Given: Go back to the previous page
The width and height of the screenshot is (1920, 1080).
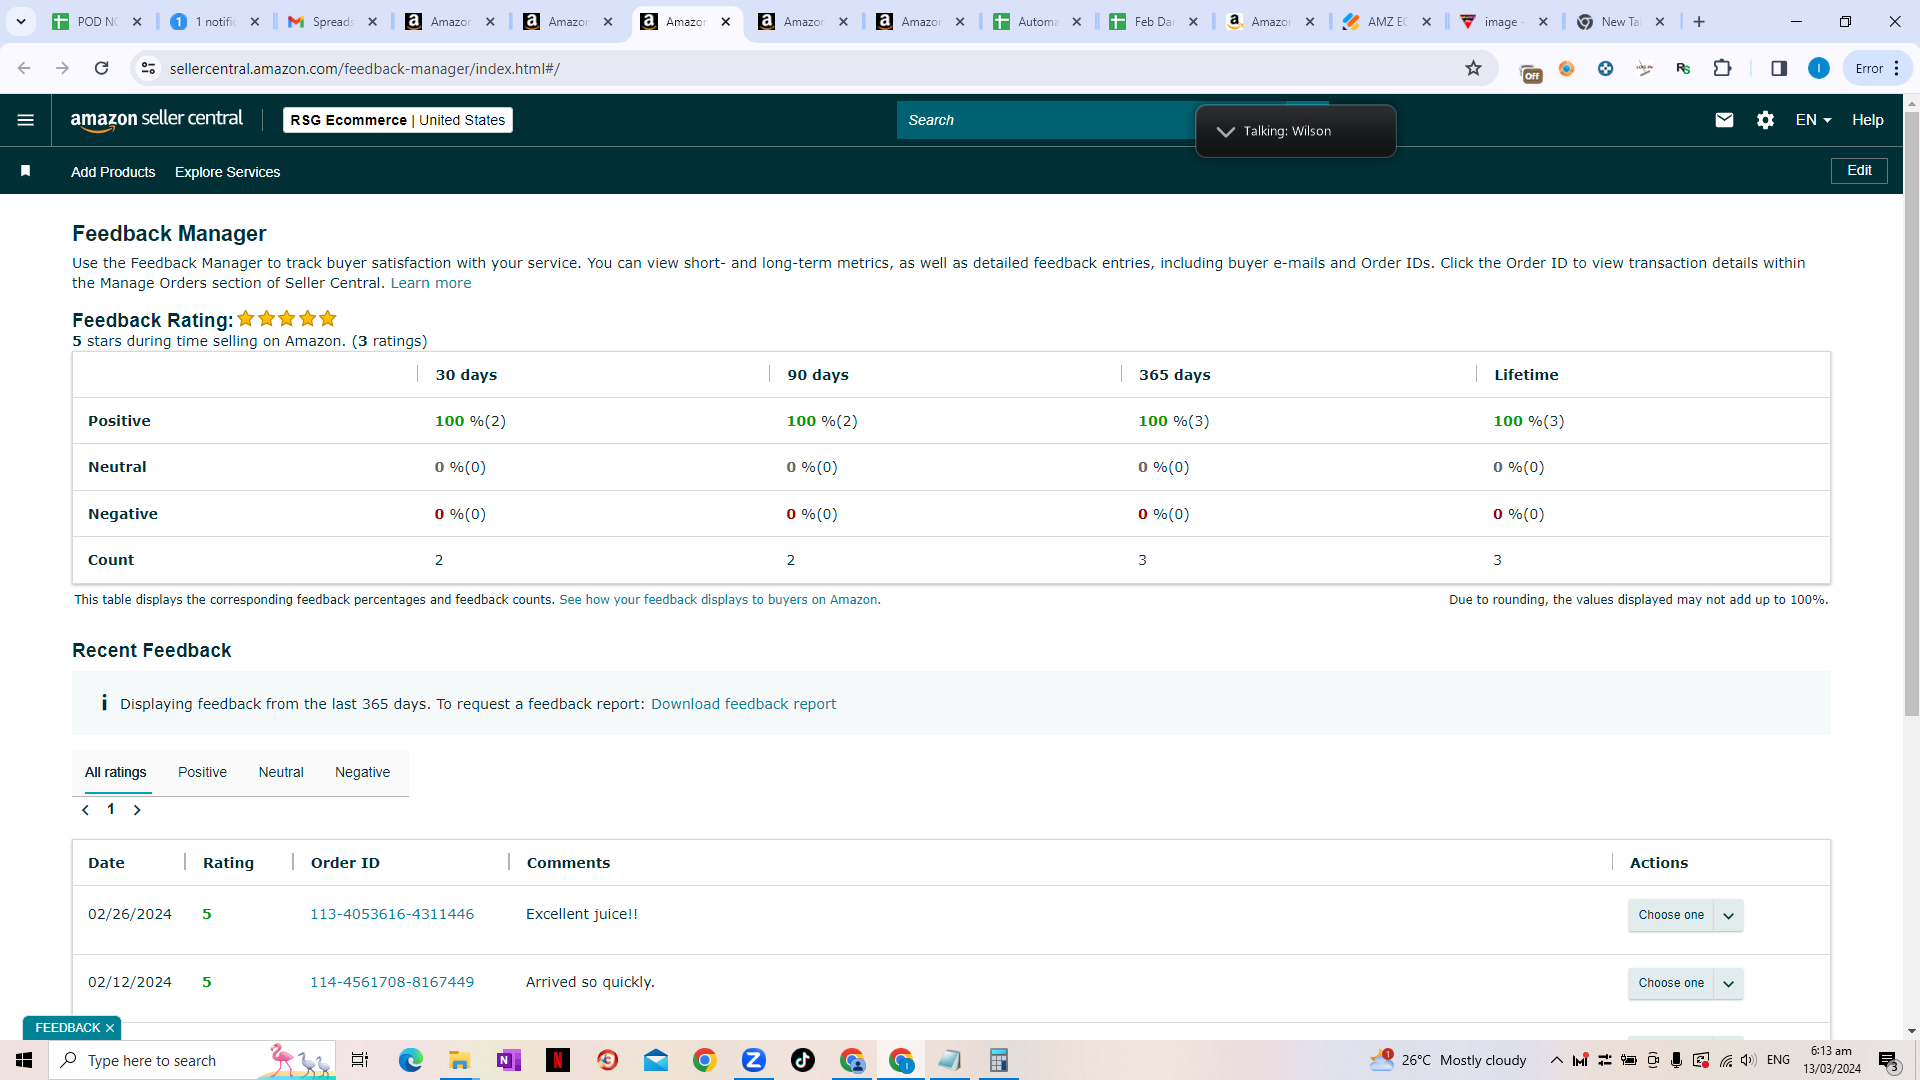Looking at the screenshot, I should coord(24,68).
